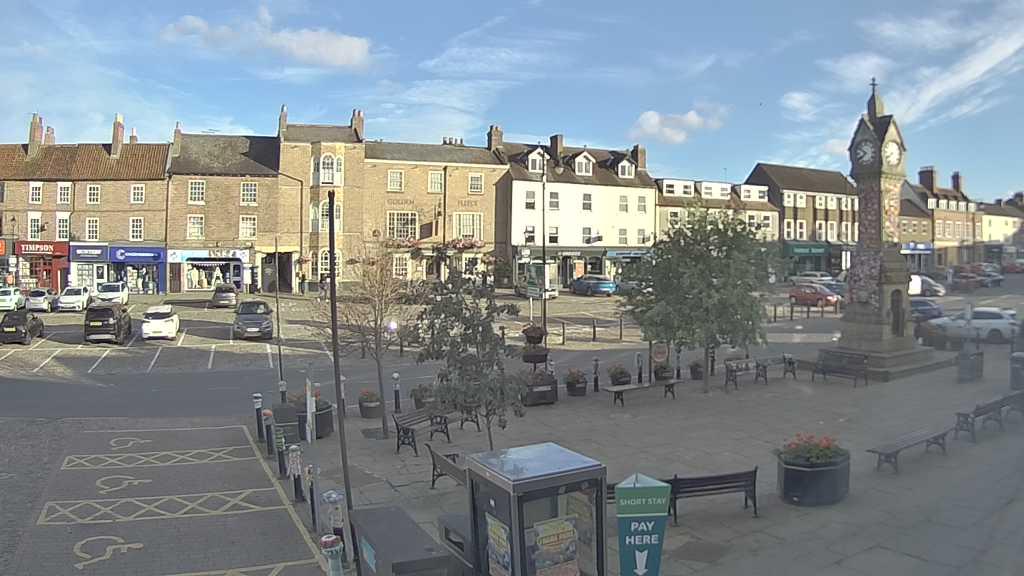Click the TIMPSON shop sign

point(40,248)
